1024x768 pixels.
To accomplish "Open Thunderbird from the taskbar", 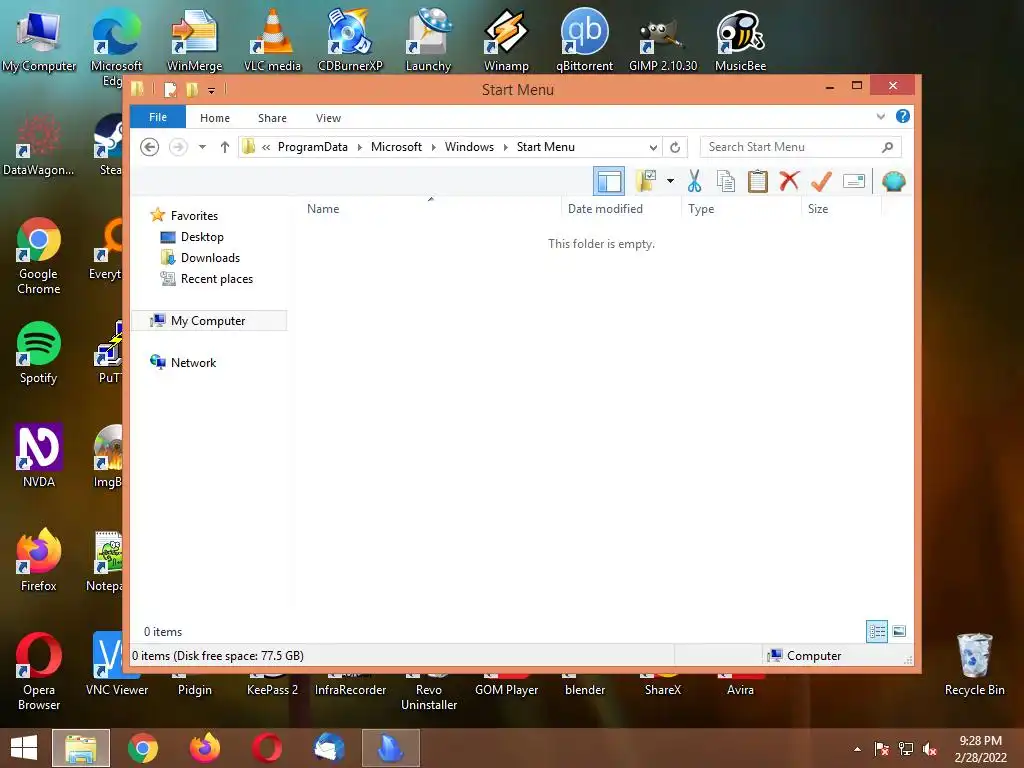I will click(x=328, y=748).
